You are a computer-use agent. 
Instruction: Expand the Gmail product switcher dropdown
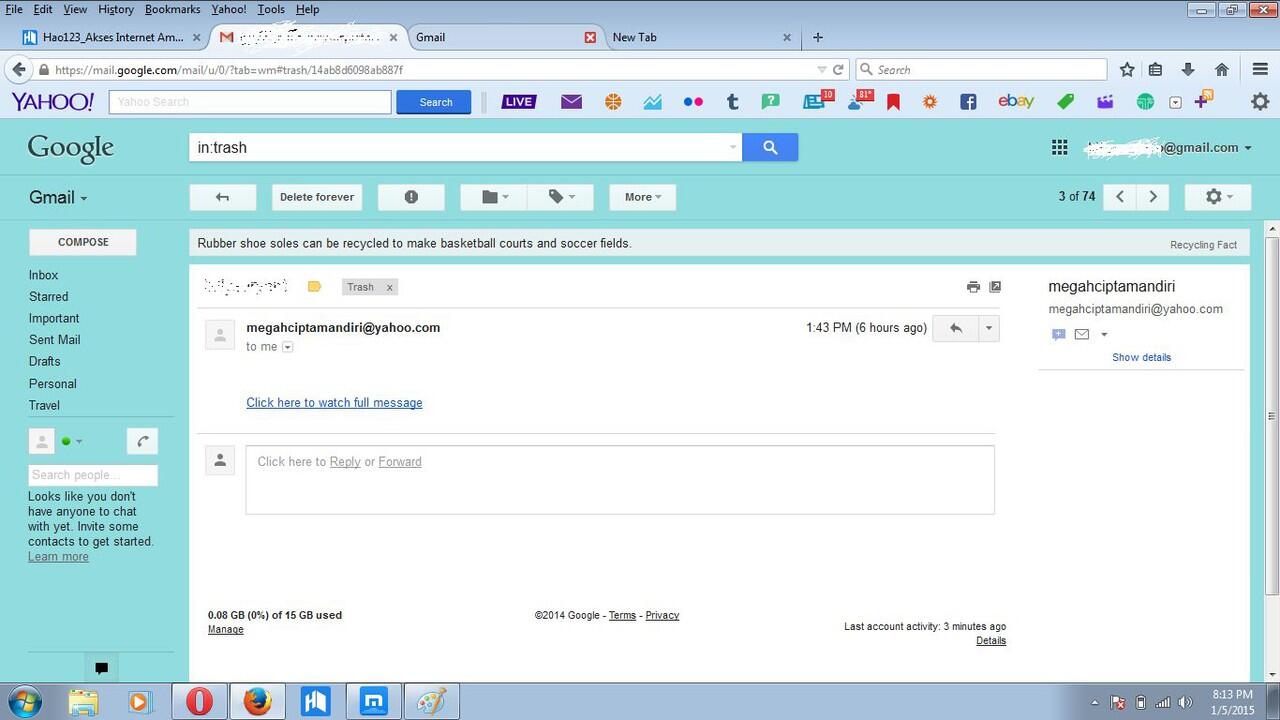[x=58, y=197]
